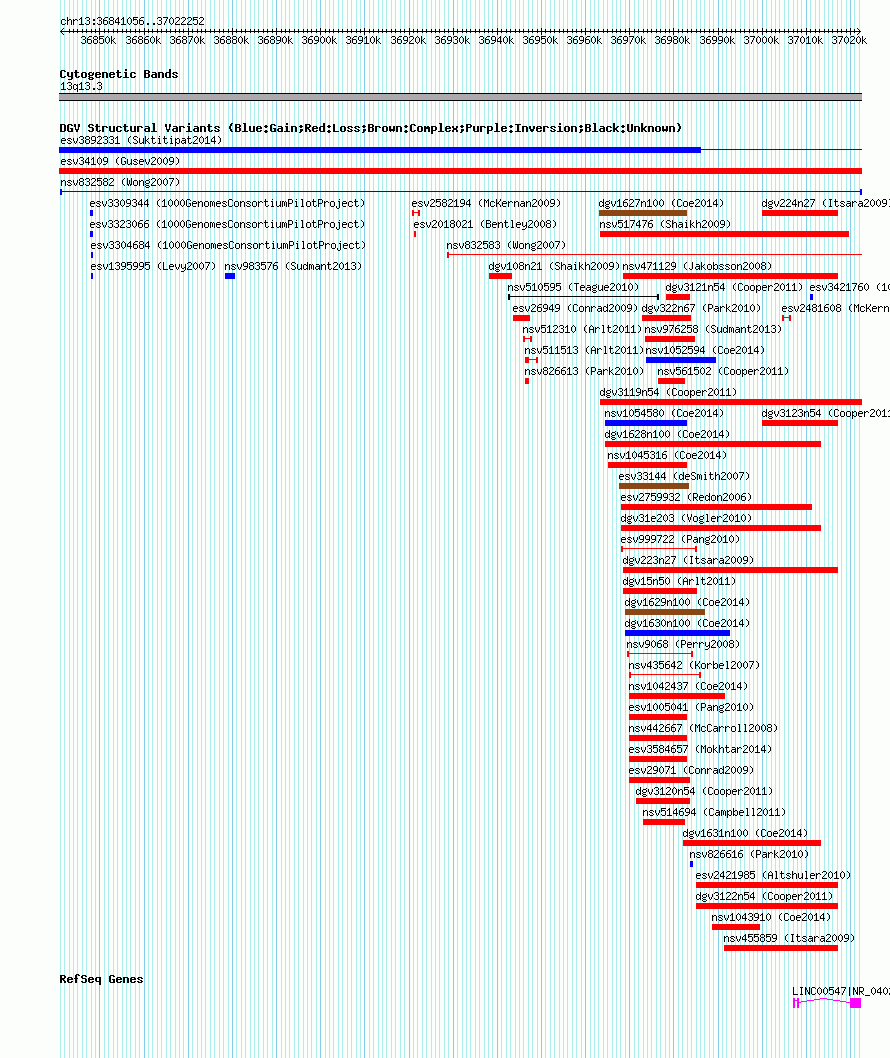Click dgv224n27 (Itsara2009) label
The image size is (890, 1058).
coord(825,203)
